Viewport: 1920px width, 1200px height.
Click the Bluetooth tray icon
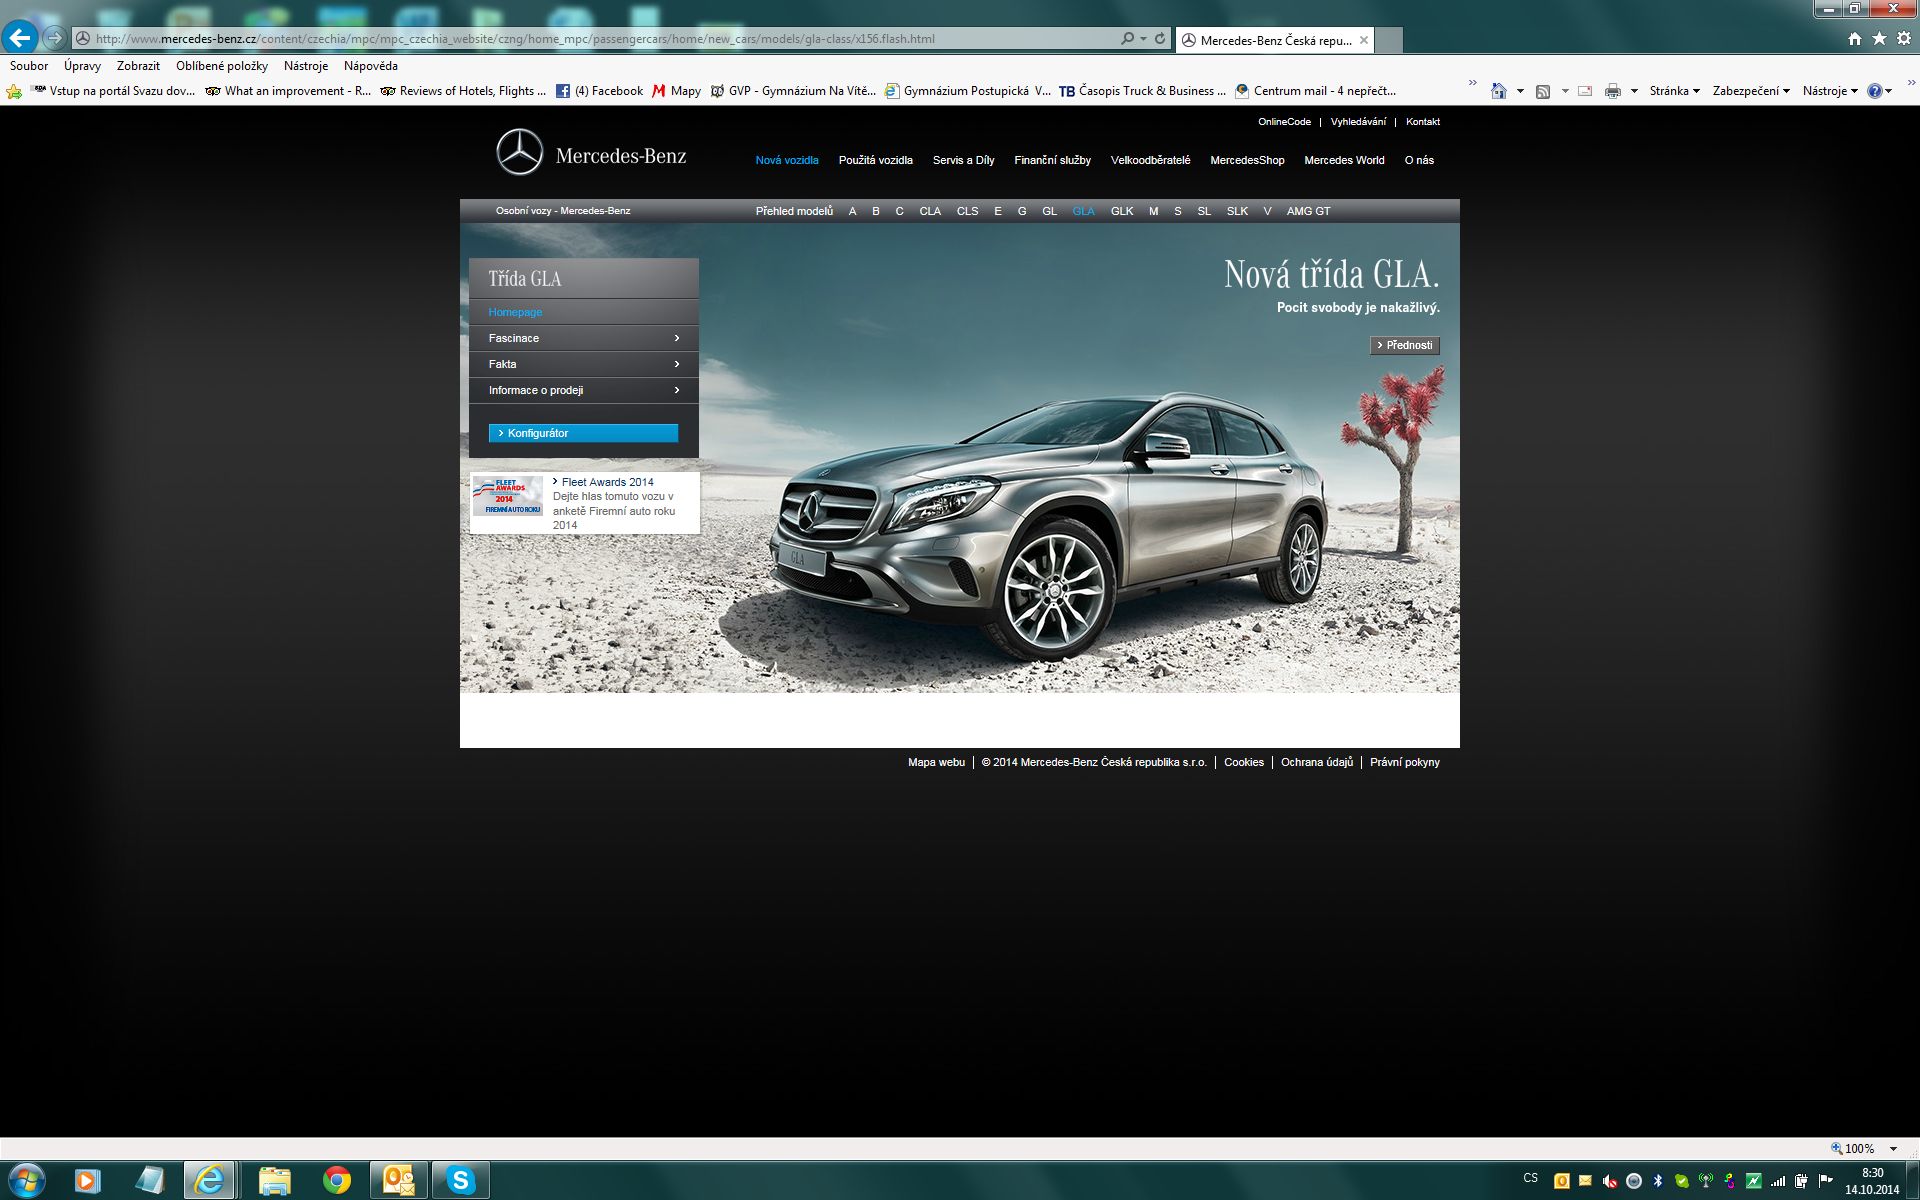pyautogui.click(x=1657, y=1181)
